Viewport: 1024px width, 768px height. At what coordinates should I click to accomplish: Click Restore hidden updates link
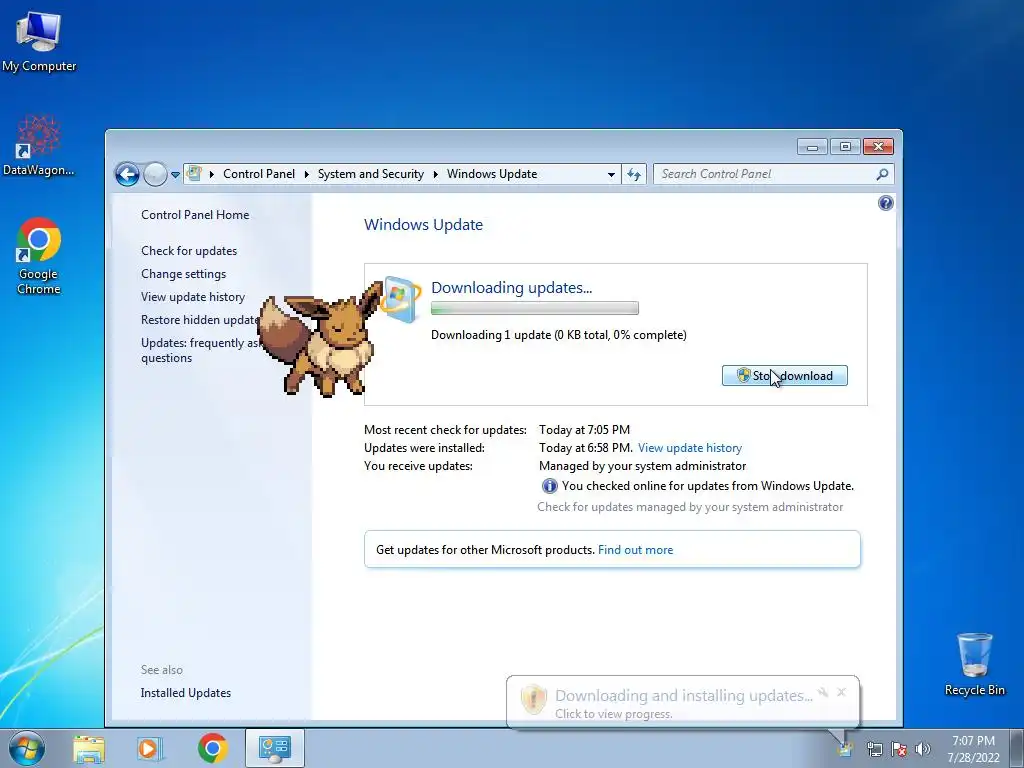(200, 320)
